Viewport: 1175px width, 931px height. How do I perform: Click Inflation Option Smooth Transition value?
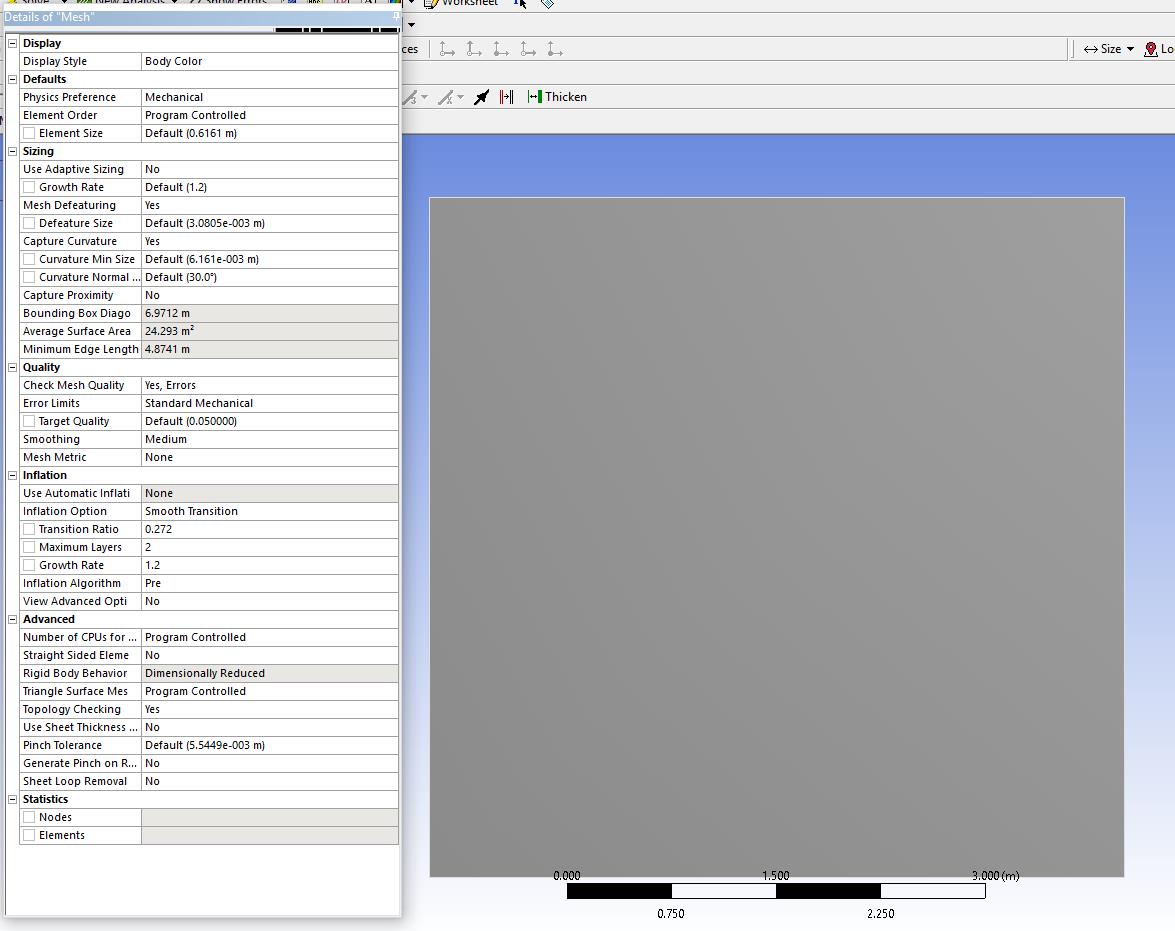click(x=270, y=511)
